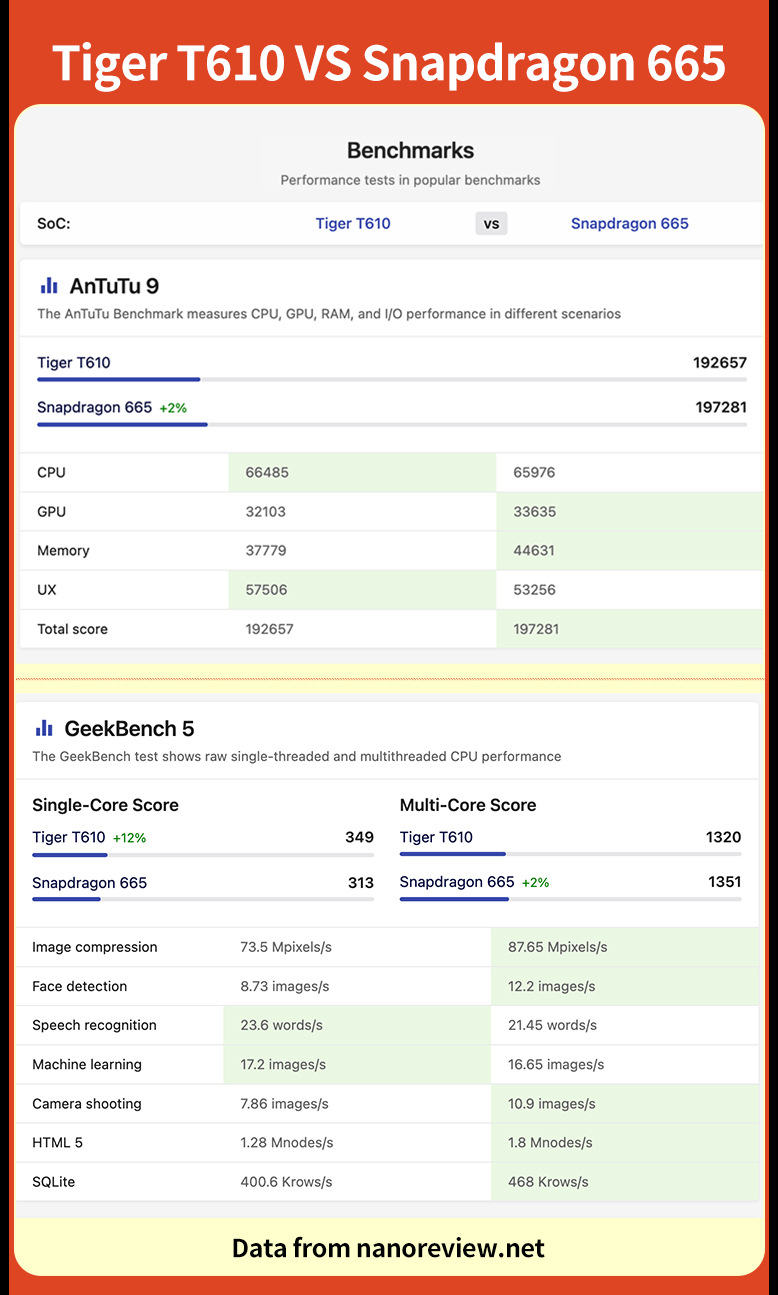This screenshot has width=778, height=1295.
Task: Click the single-core score 349
Action: [360, 837]
